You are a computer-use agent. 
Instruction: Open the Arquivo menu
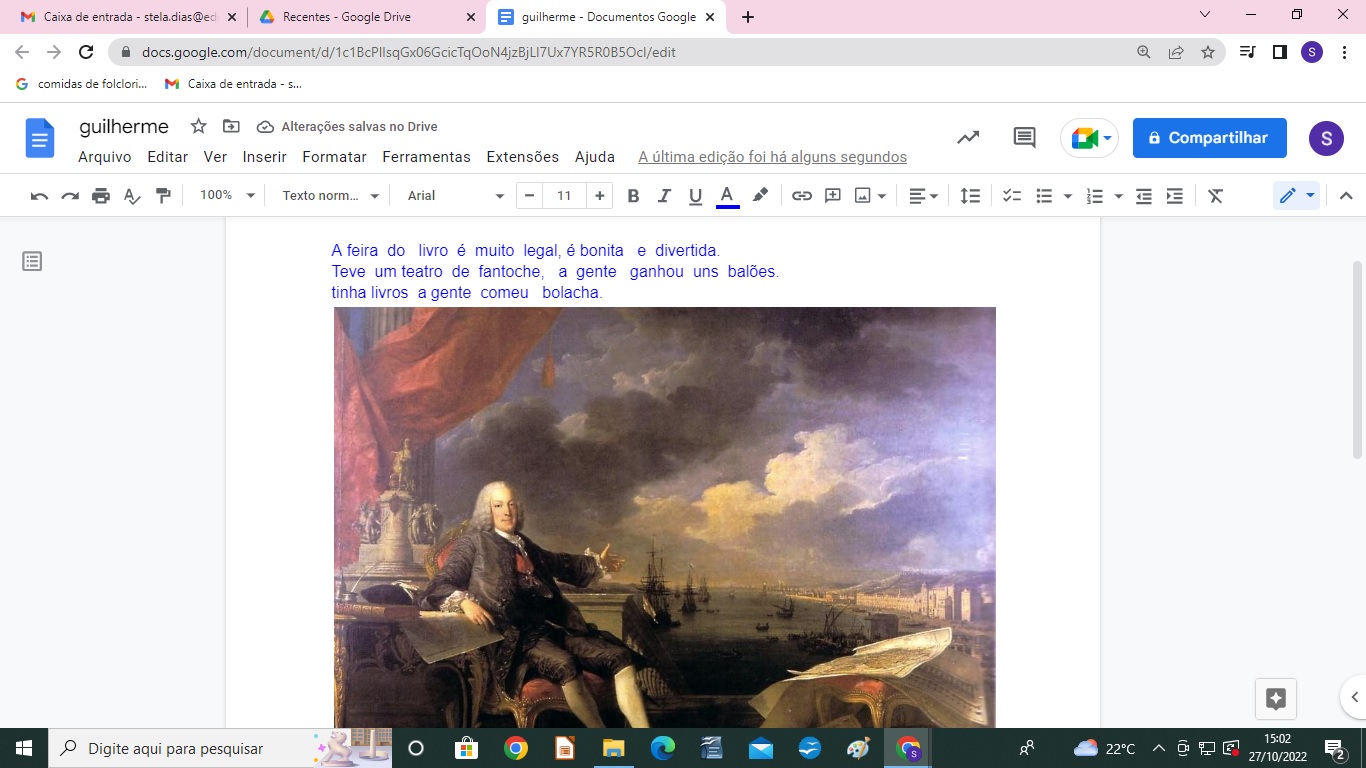105,157
